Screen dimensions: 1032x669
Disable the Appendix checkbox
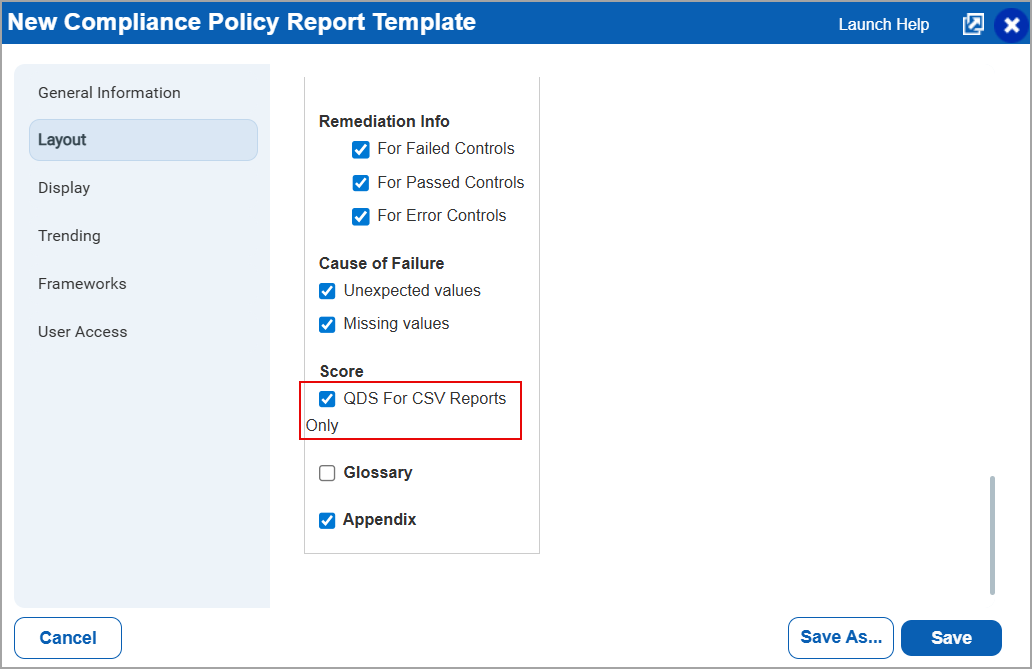(327, 519)
